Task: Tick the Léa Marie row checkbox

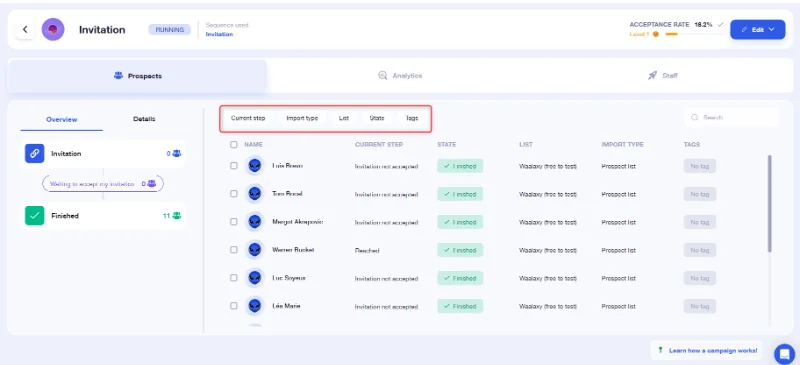Action: (234, 306)
